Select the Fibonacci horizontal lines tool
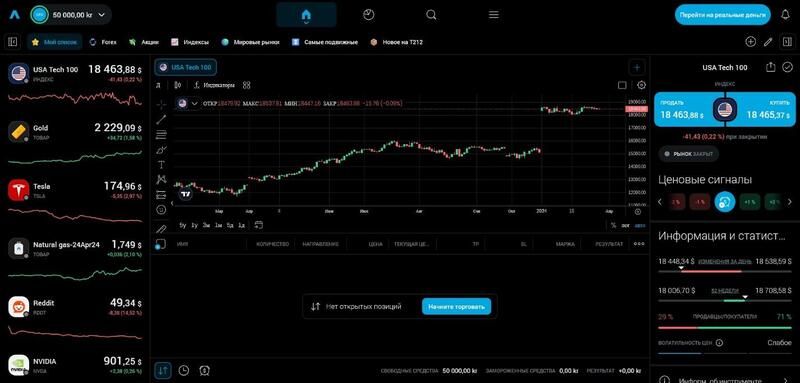 coord(161,135)
